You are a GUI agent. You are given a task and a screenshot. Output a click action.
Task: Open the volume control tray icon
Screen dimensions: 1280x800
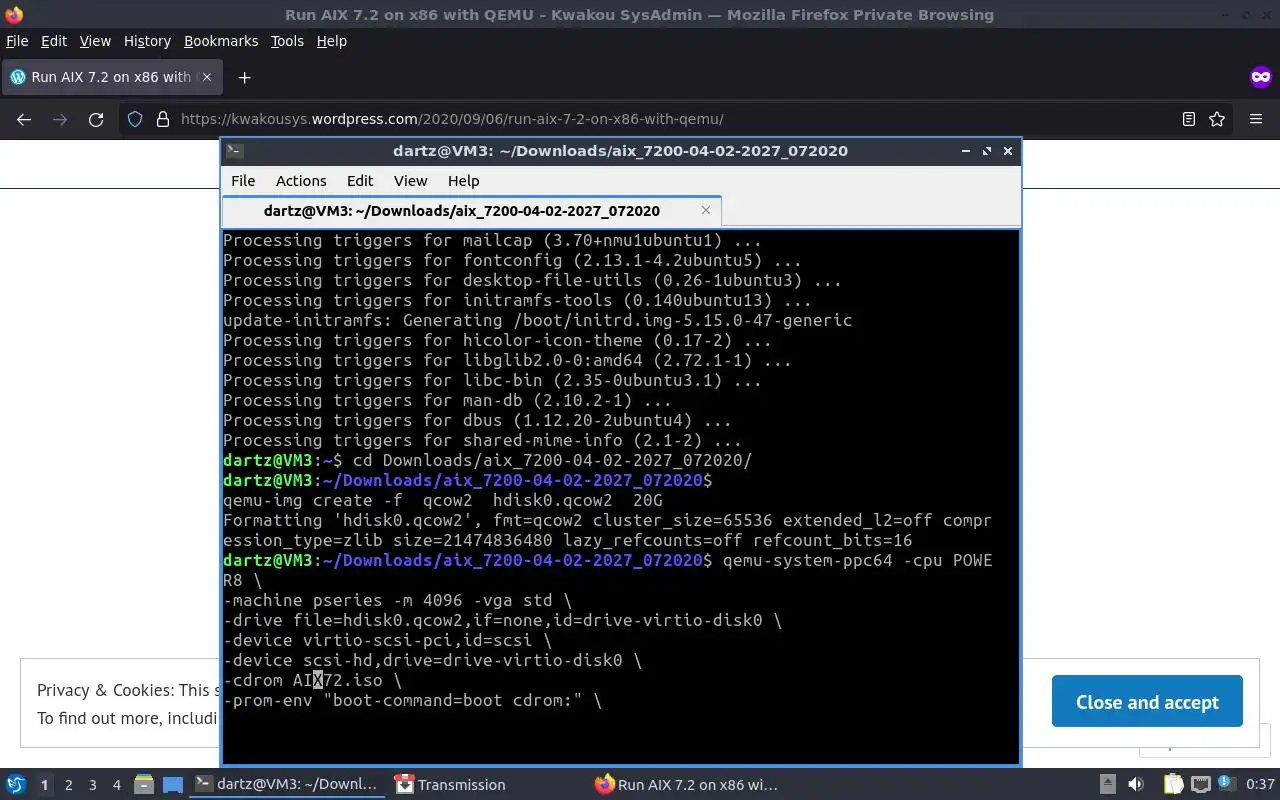point(1136,785)
